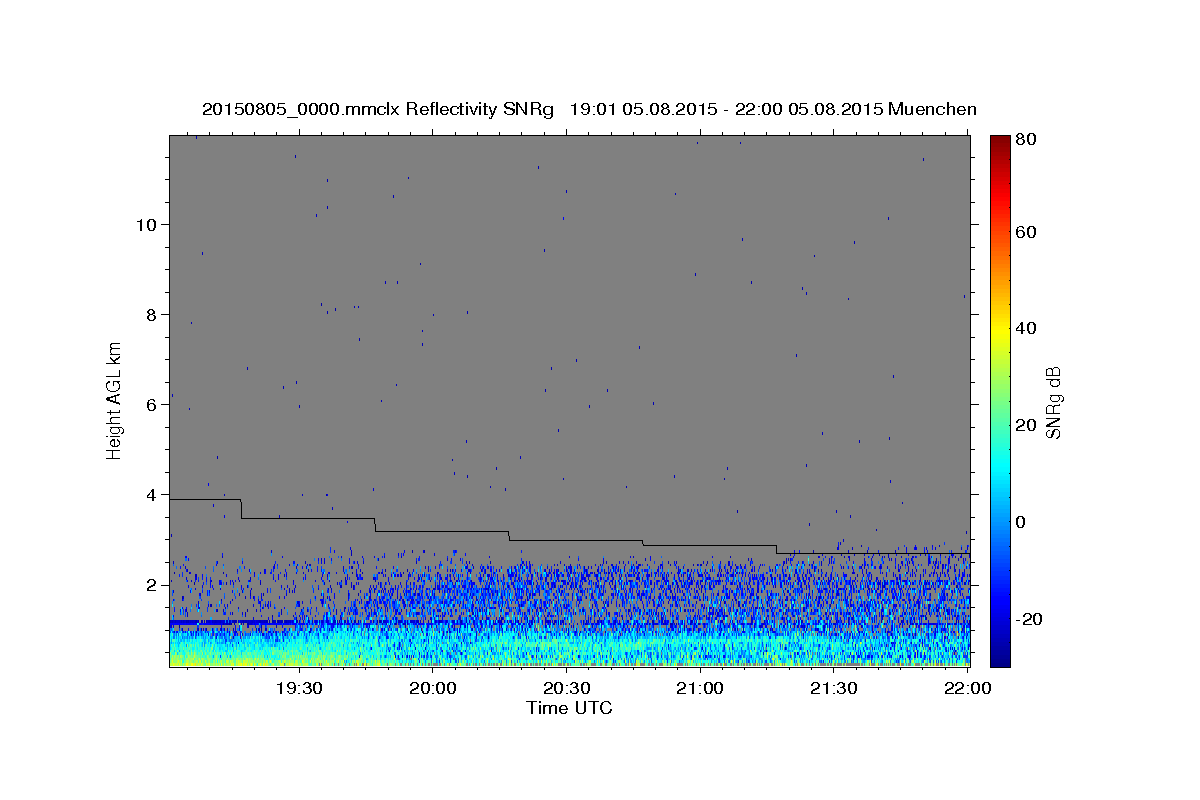Click the 'Height AGL km' y-axis label

[115, 400]
